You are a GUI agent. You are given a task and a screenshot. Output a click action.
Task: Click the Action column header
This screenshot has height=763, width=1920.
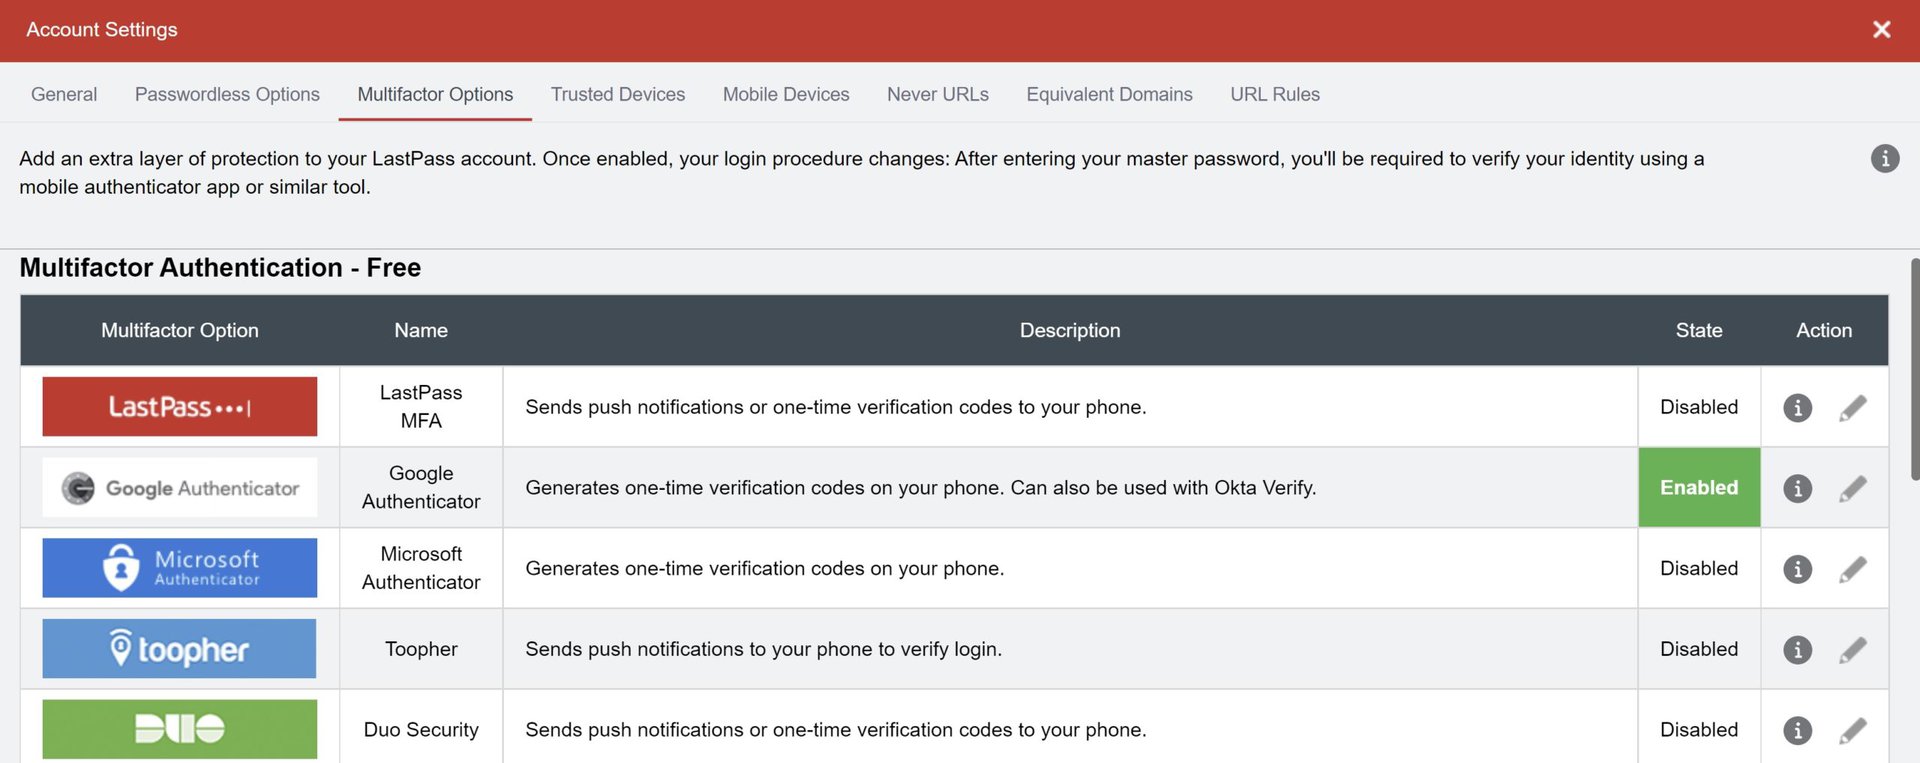tap(1824, 330)
